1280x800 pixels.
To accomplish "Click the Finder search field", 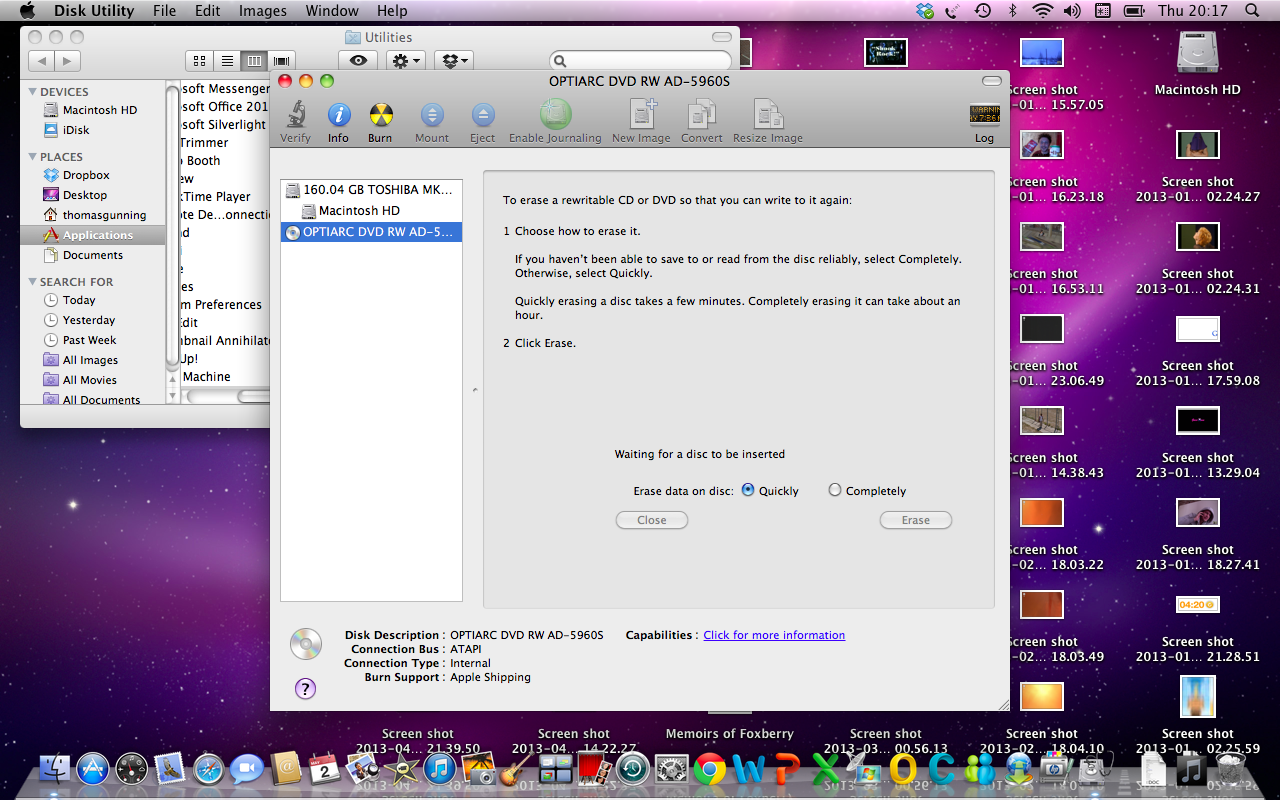I will (641, 61).
